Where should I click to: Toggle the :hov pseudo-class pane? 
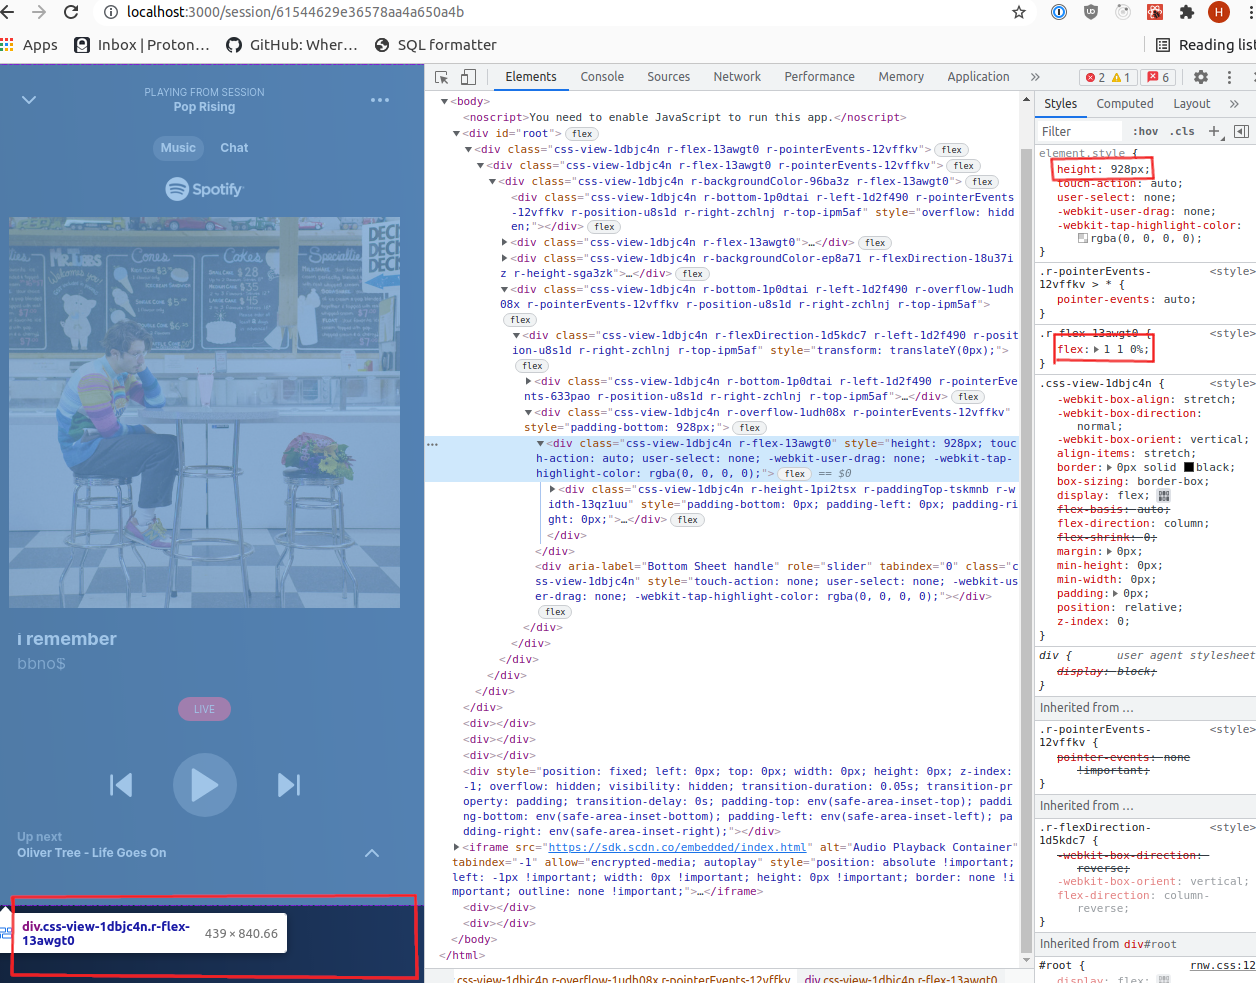1147,131
